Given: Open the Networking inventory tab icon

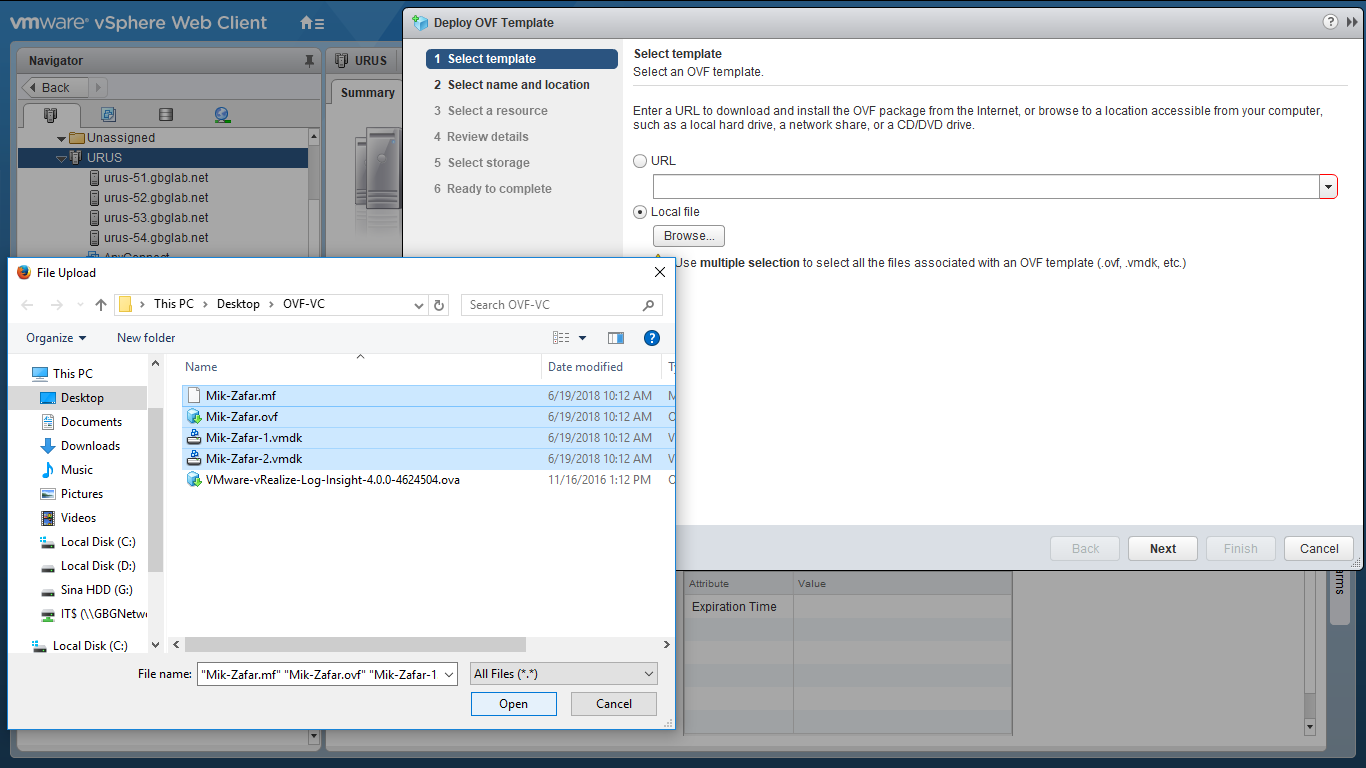Looking at the screenshot, I should [222, 115].
